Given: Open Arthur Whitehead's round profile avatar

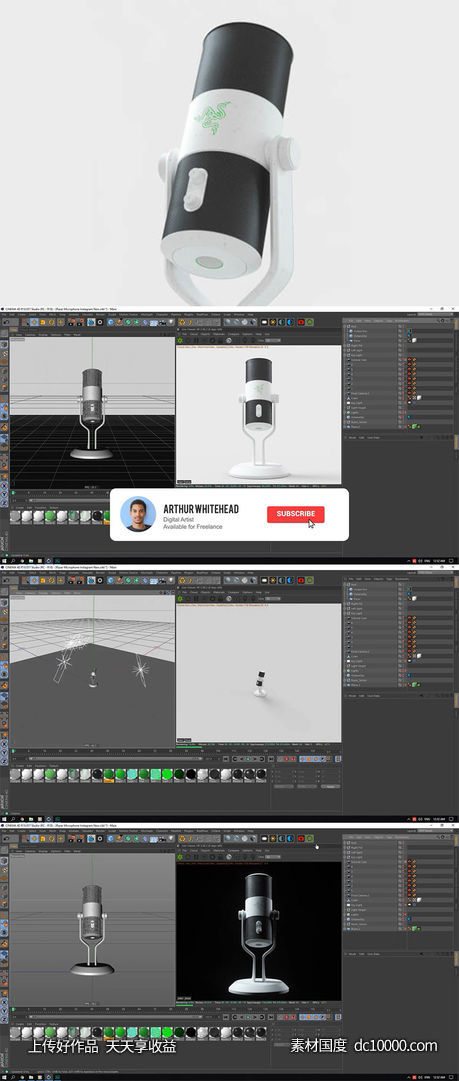Looking at the screenshot, I should tap(138, 514).
